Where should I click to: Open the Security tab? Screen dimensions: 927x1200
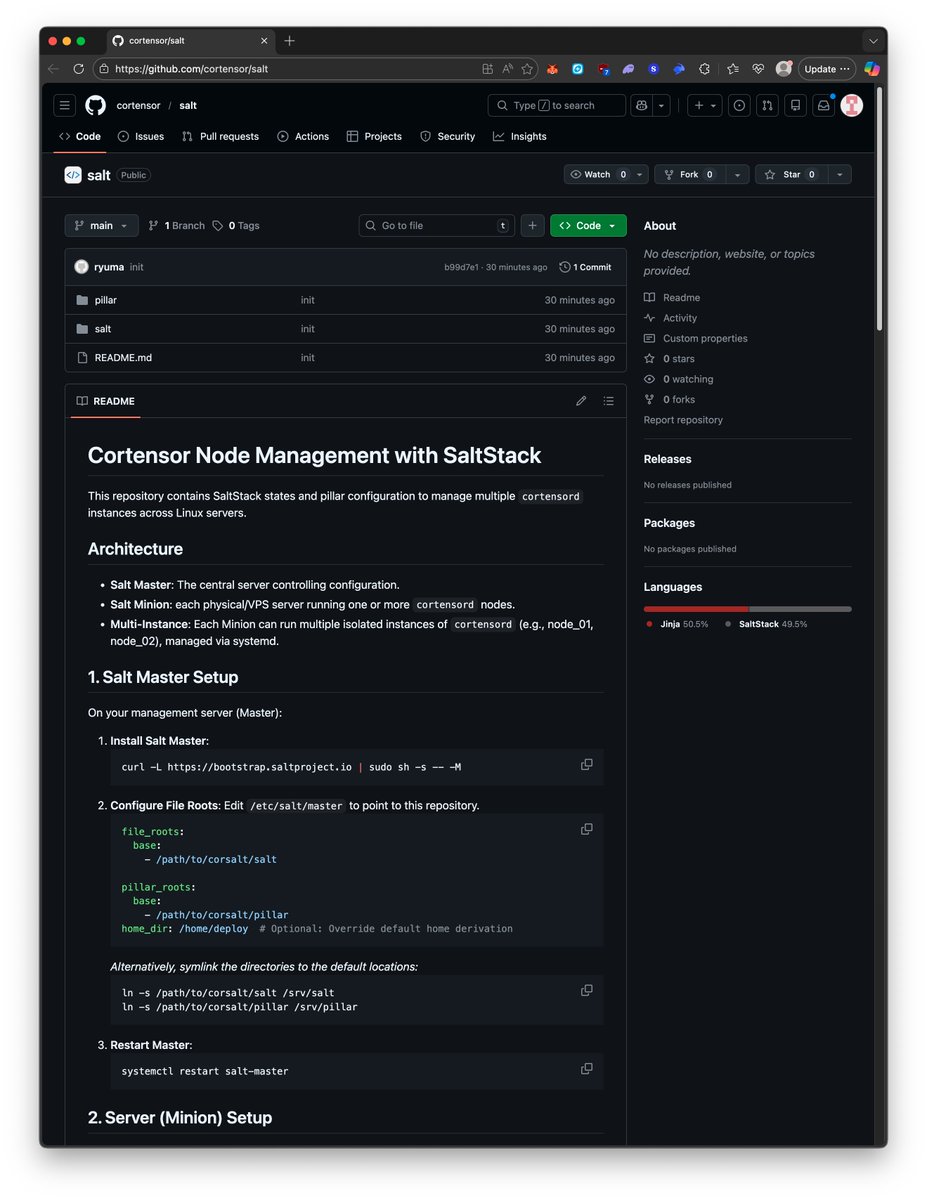coord(447,136)
